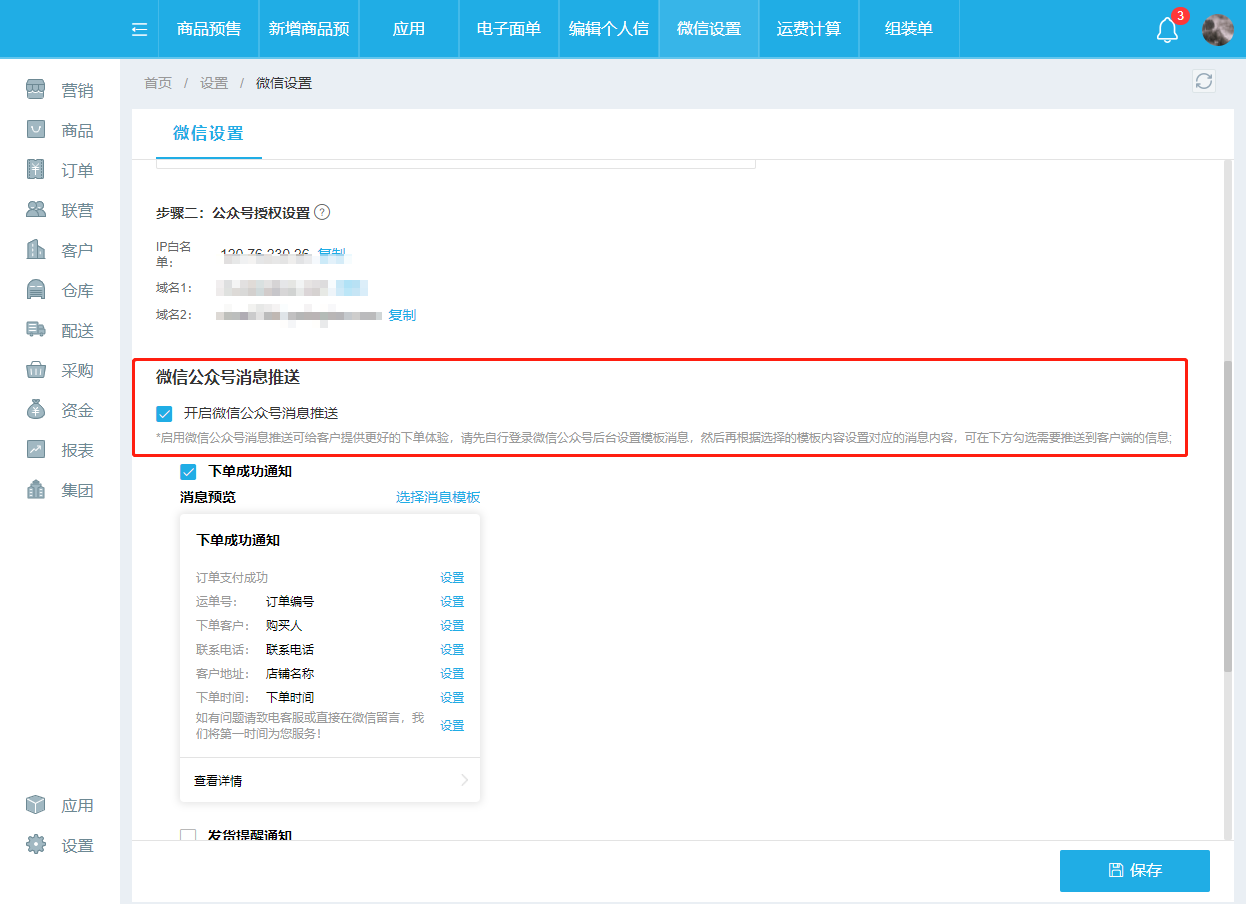Collapse the sidebar with the hamburger icon
This screenshot has height=904, width=1246.
tap(138, 29)
